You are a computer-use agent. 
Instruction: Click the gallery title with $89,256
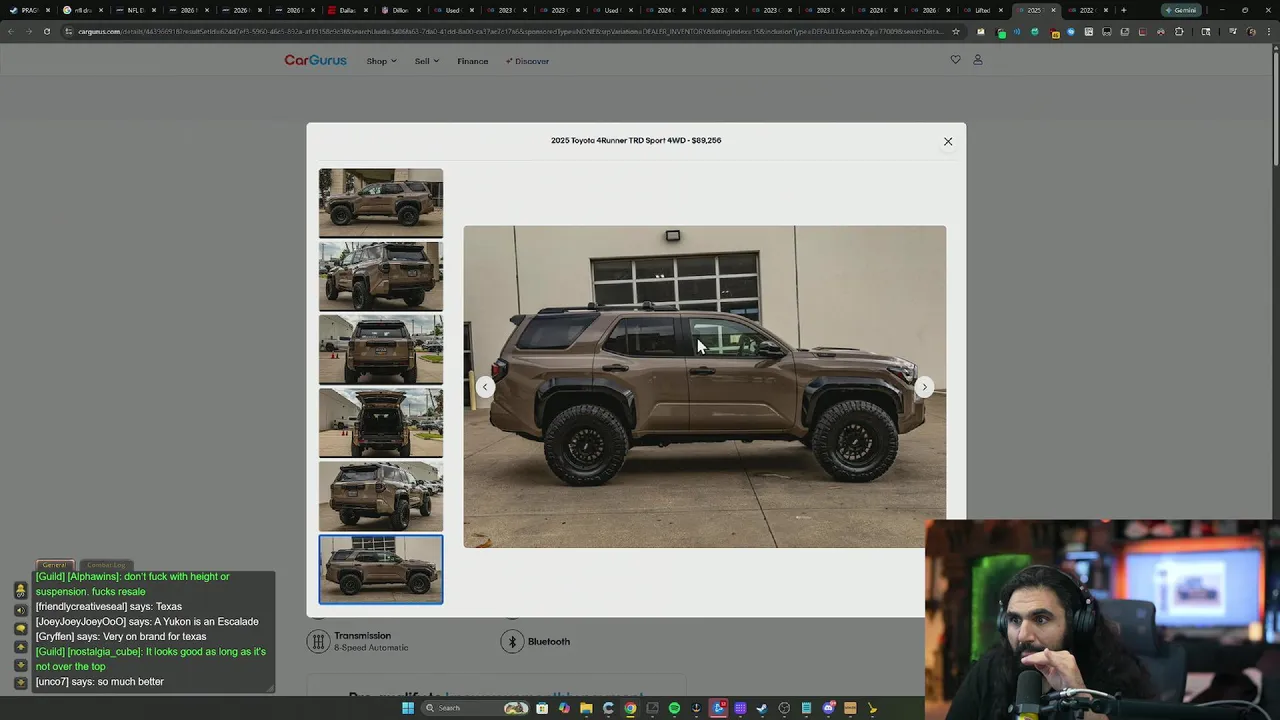(636, 141)
